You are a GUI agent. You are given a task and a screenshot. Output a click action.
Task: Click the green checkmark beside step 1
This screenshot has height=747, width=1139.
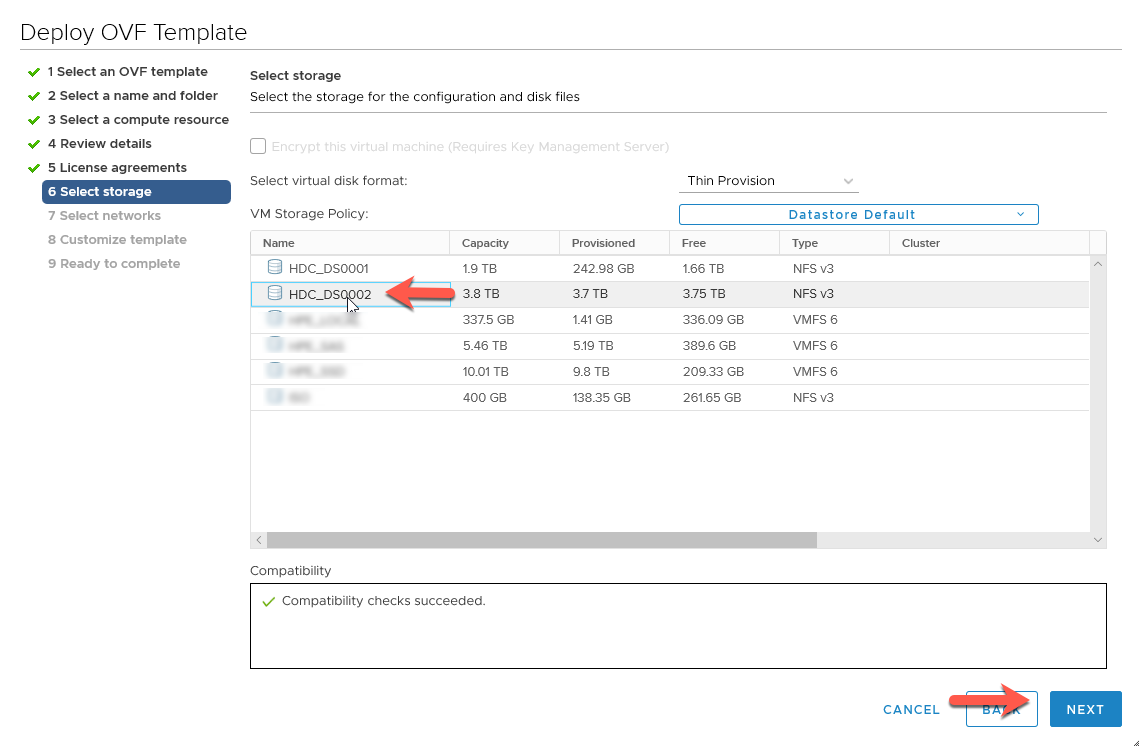(x=34, y=71)
